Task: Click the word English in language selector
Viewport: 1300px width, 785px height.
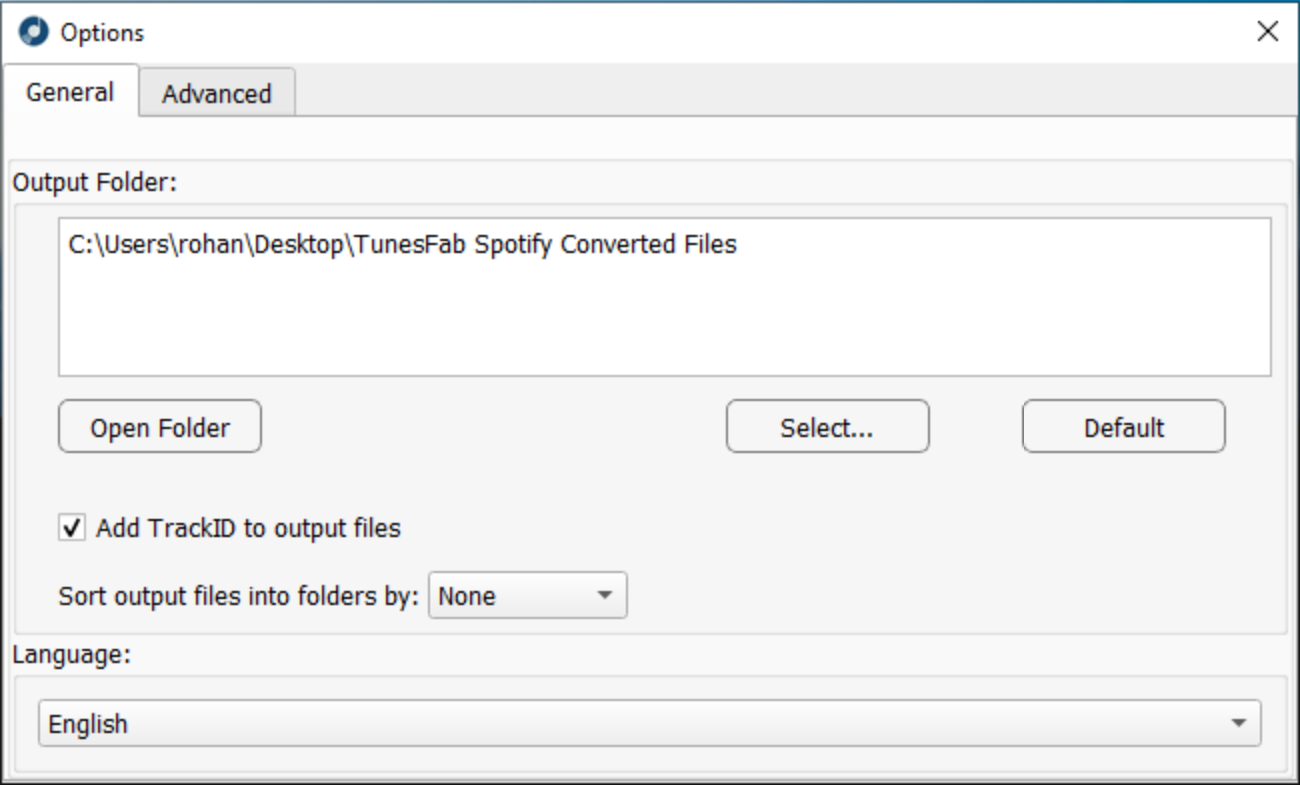Action: click(x=88, y=724)
